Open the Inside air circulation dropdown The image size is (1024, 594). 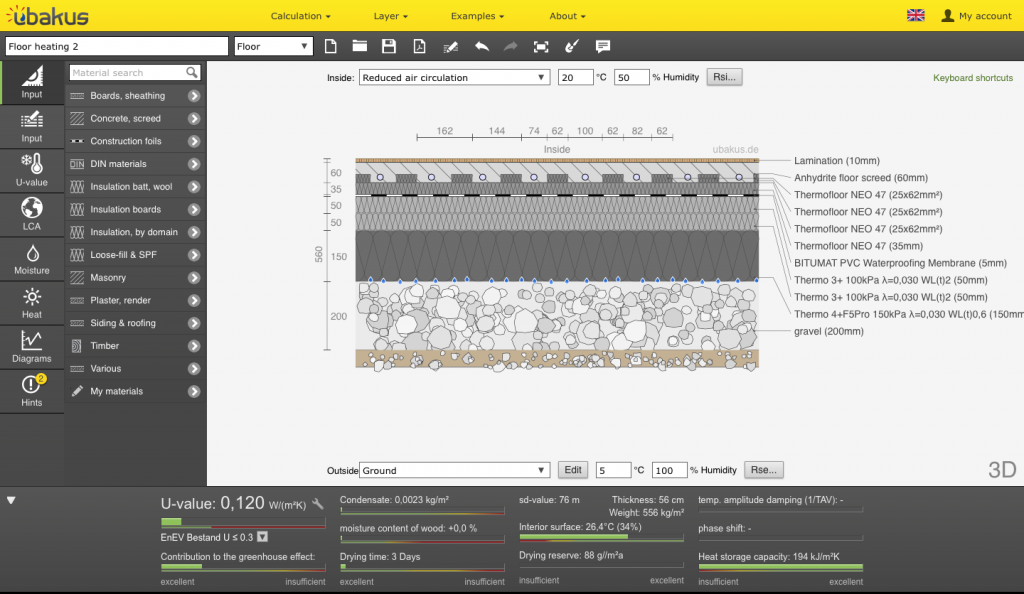point(454,77)
